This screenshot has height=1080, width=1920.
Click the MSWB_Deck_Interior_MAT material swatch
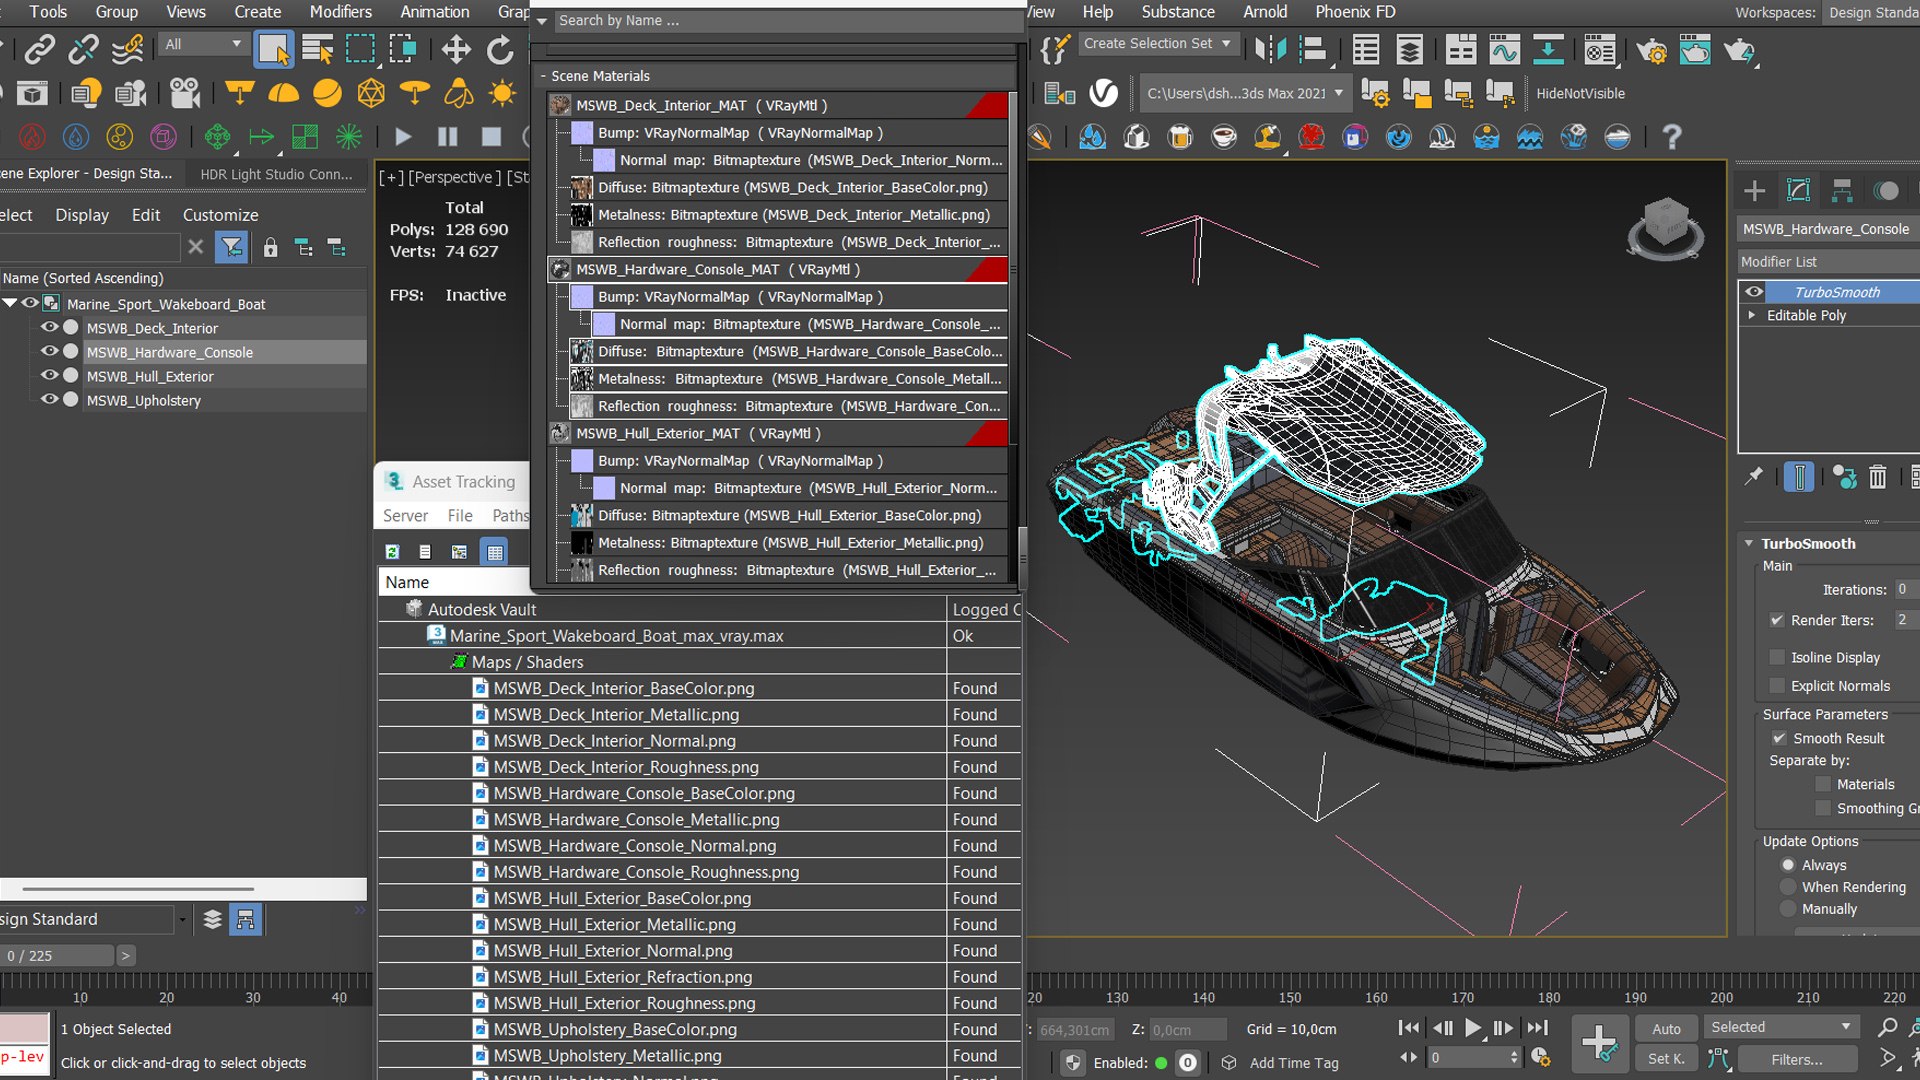coord(560,105)
